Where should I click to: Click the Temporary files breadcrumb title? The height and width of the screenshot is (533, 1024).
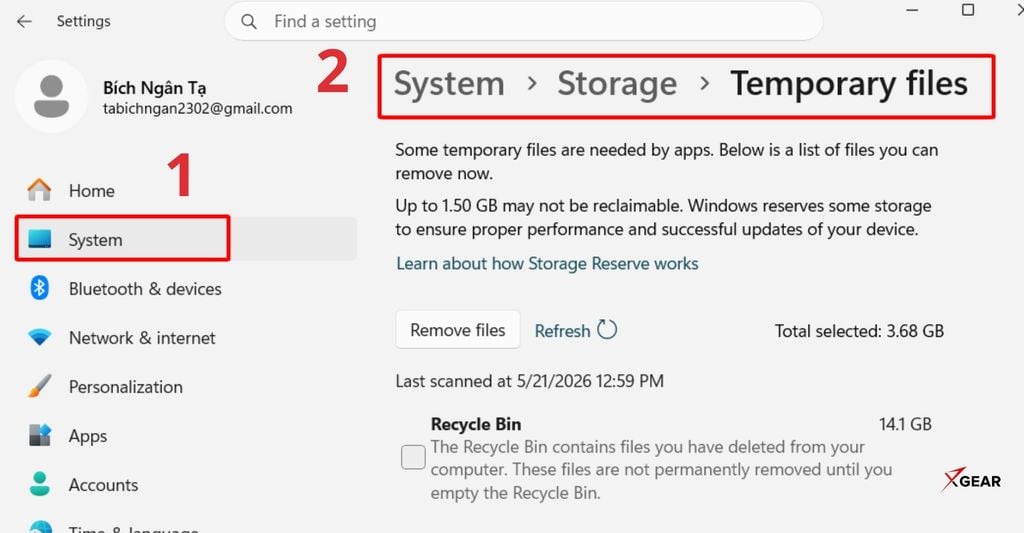(x=849, y=84)
